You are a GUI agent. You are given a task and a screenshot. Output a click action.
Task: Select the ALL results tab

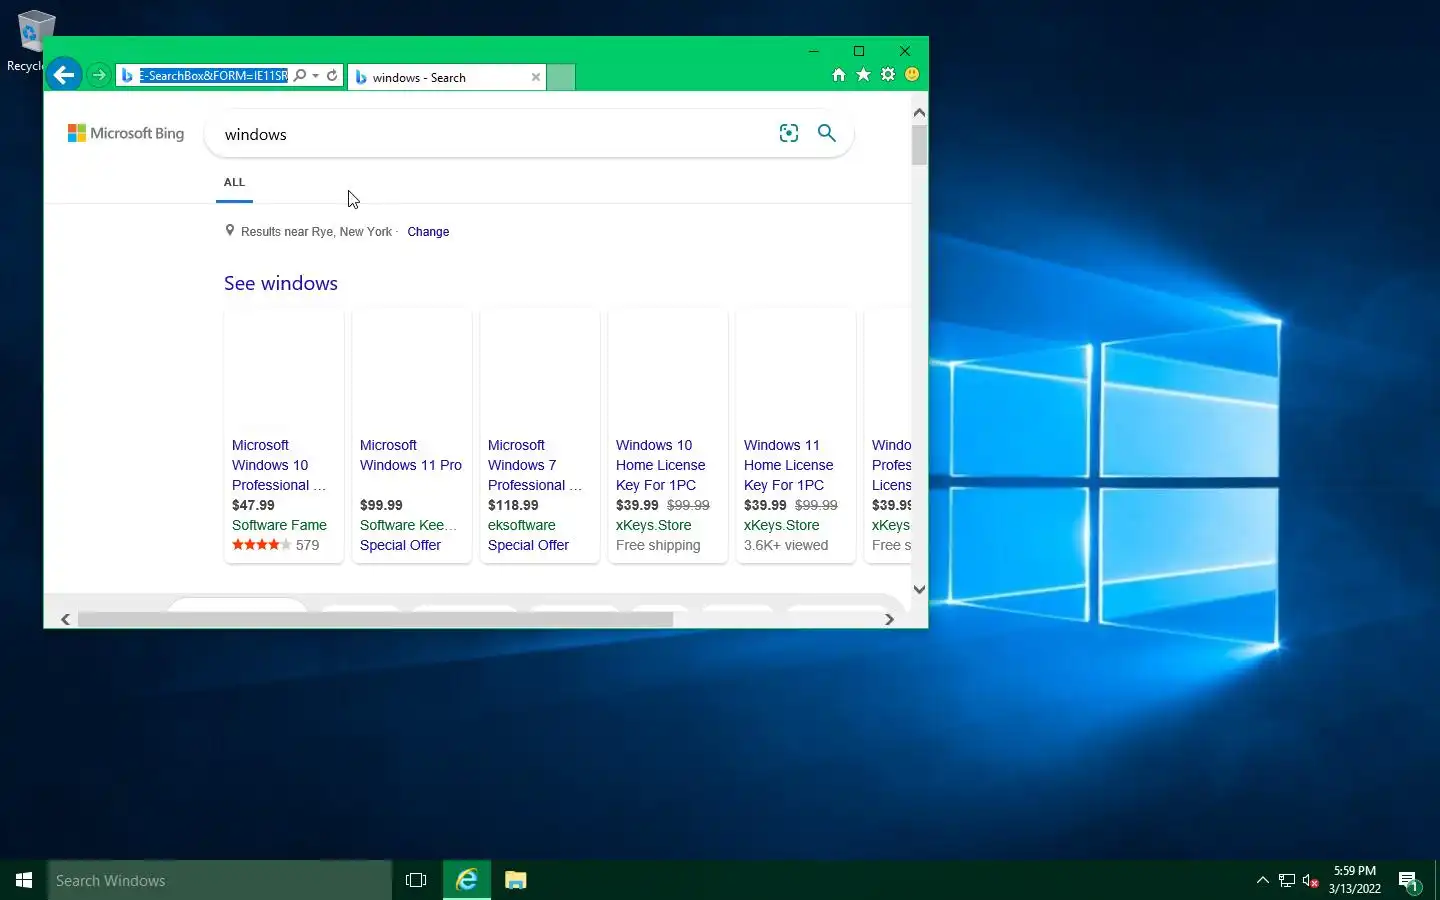click(234, 182)
